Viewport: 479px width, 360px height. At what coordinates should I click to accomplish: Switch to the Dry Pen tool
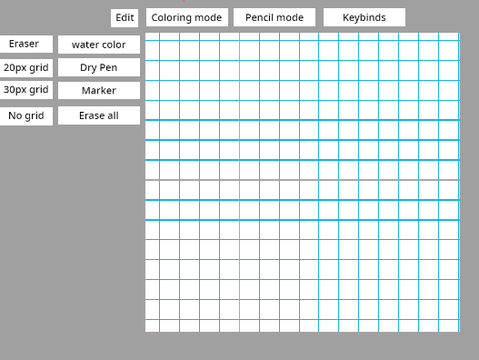[99, 67]
